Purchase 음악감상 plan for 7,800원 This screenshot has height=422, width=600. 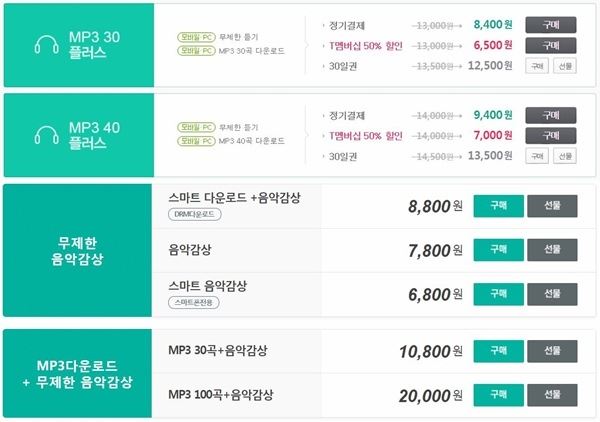point(498,249)
